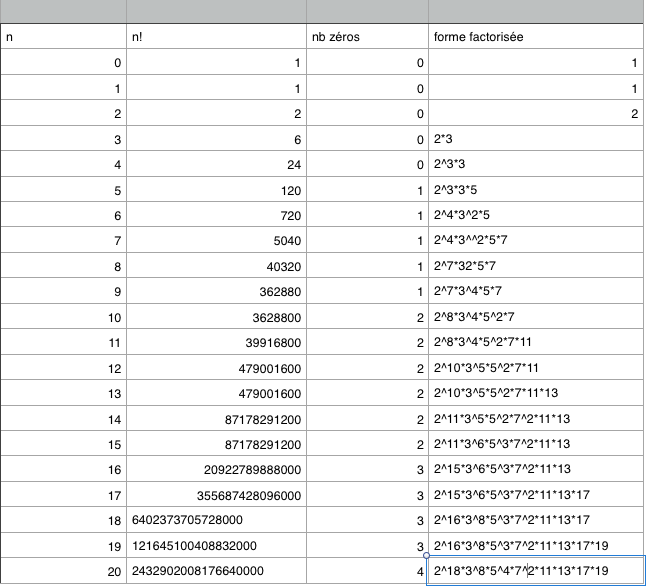The height and width of the screenshot is (587, 669).
Task: Click the zero count cell for n=20
Action: click(x=367, y=571)
